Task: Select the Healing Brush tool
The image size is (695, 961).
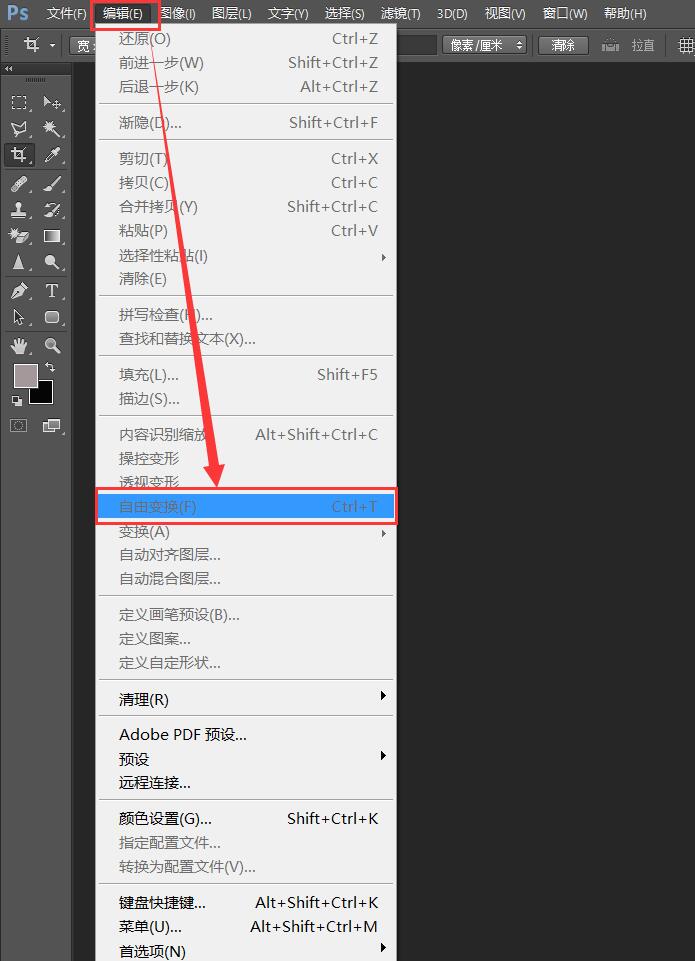Action: point(19,183)
